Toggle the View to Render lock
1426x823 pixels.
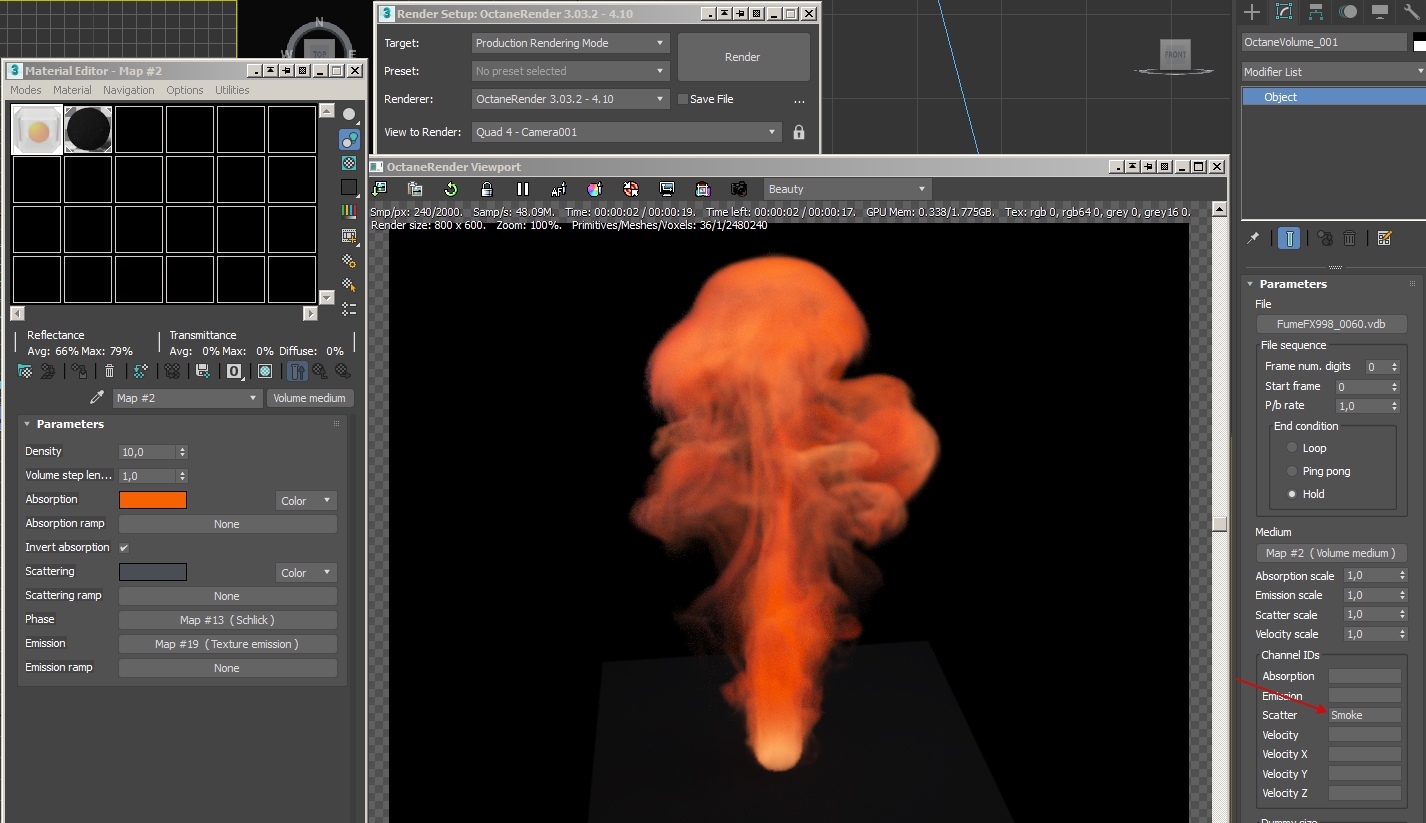click(799, 132)
